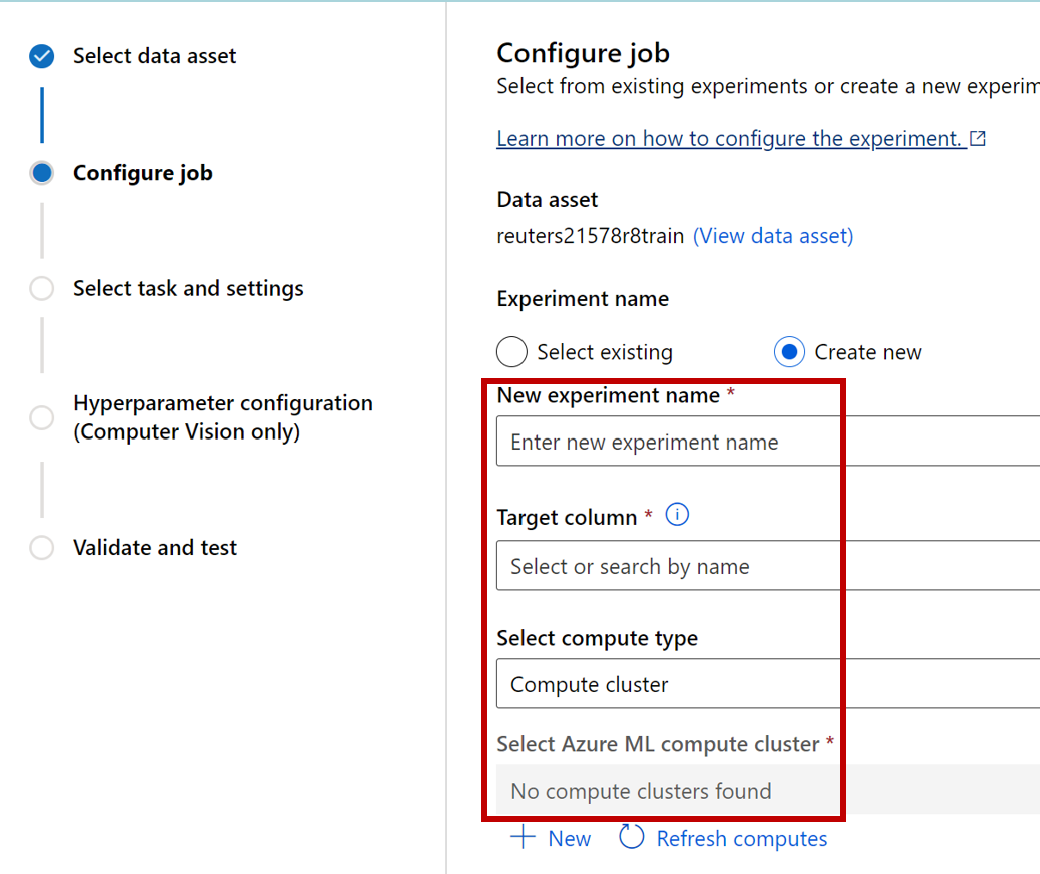
Task: Click the reuters21578r8train data asset name
Action: tap(590, 235)
